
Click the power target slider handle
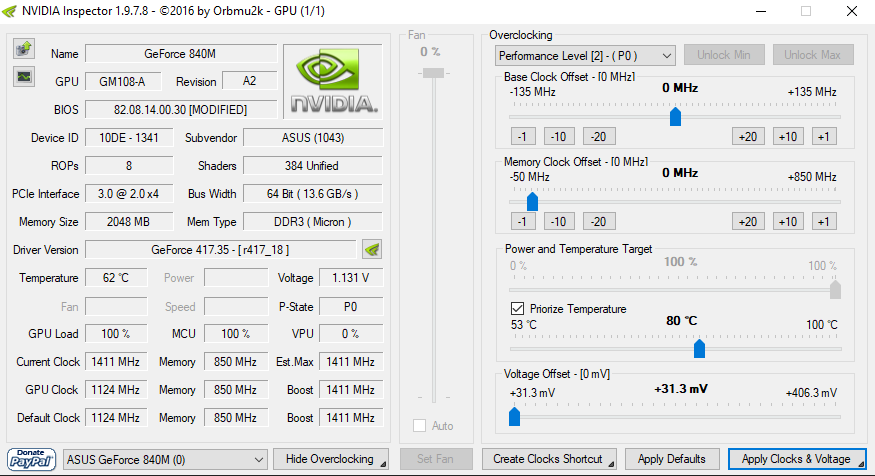[835, 290]
